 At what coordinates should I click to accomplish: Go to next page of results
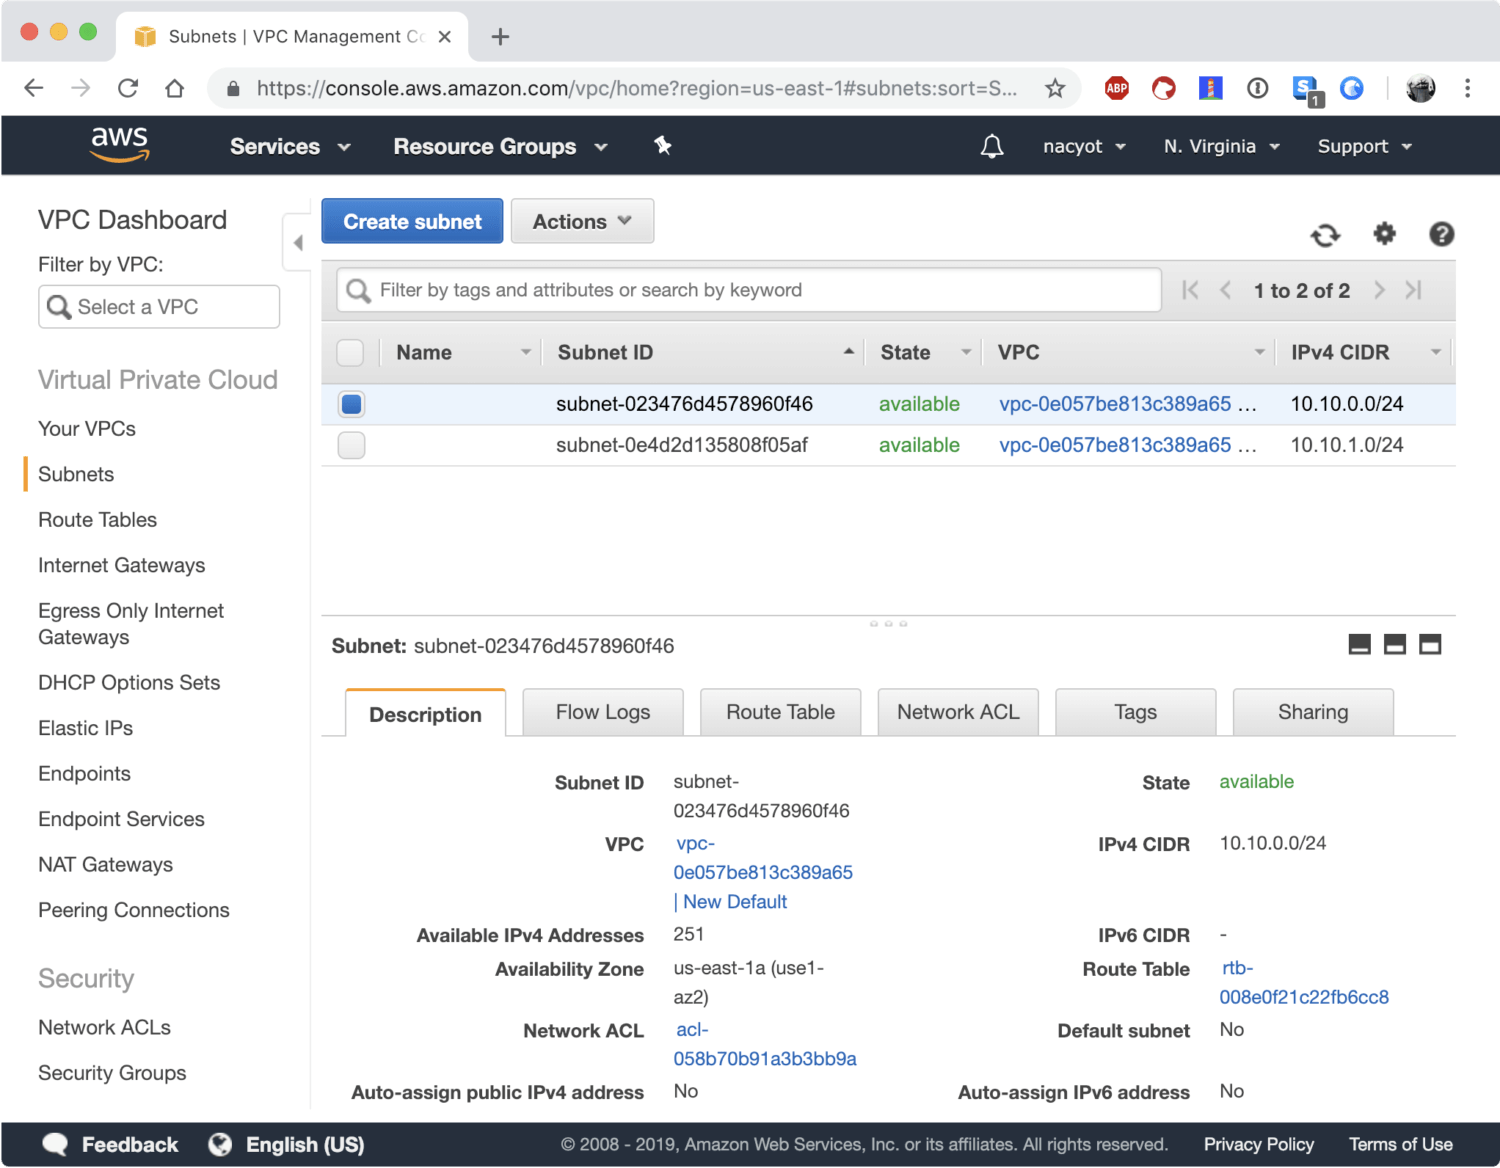(x=1379, y=290)
